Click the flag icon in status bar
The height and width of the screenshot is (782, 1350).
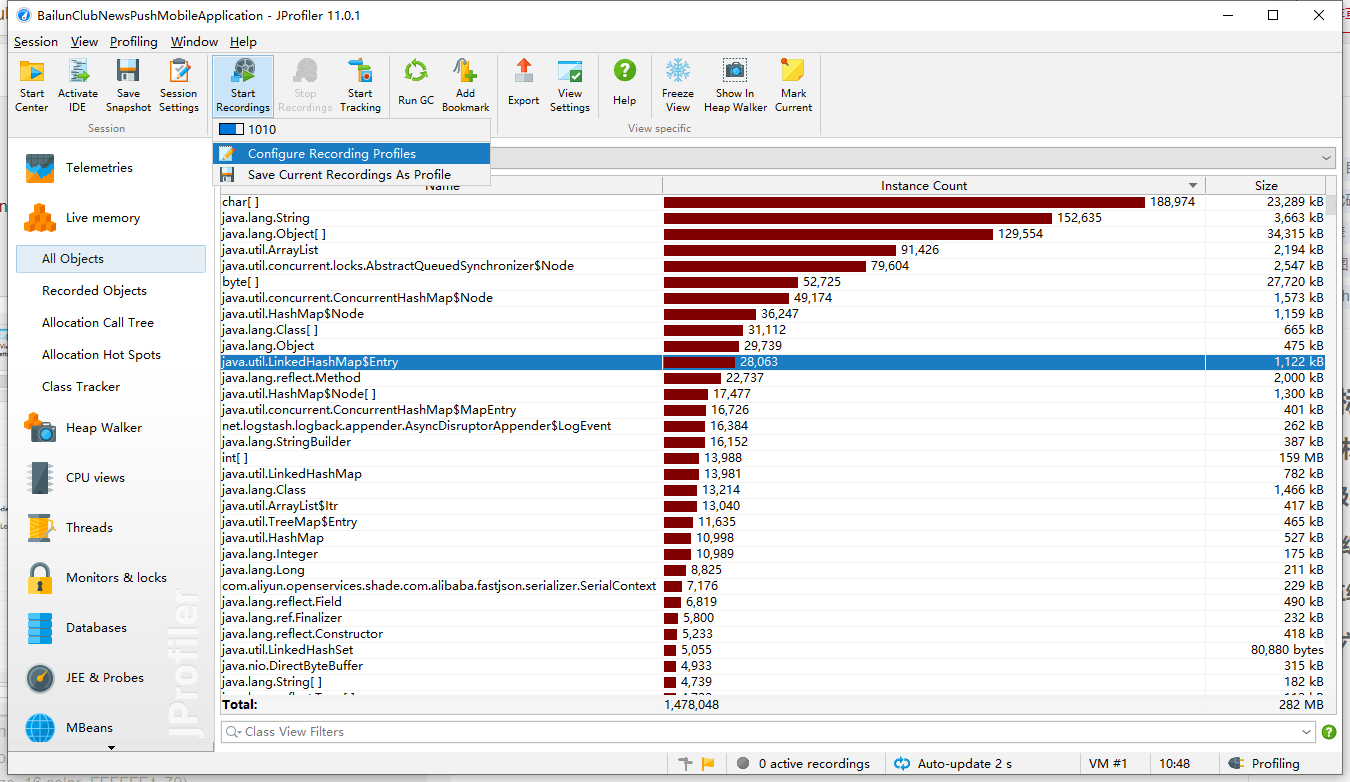pyautogui.click(x=708, y=764)
